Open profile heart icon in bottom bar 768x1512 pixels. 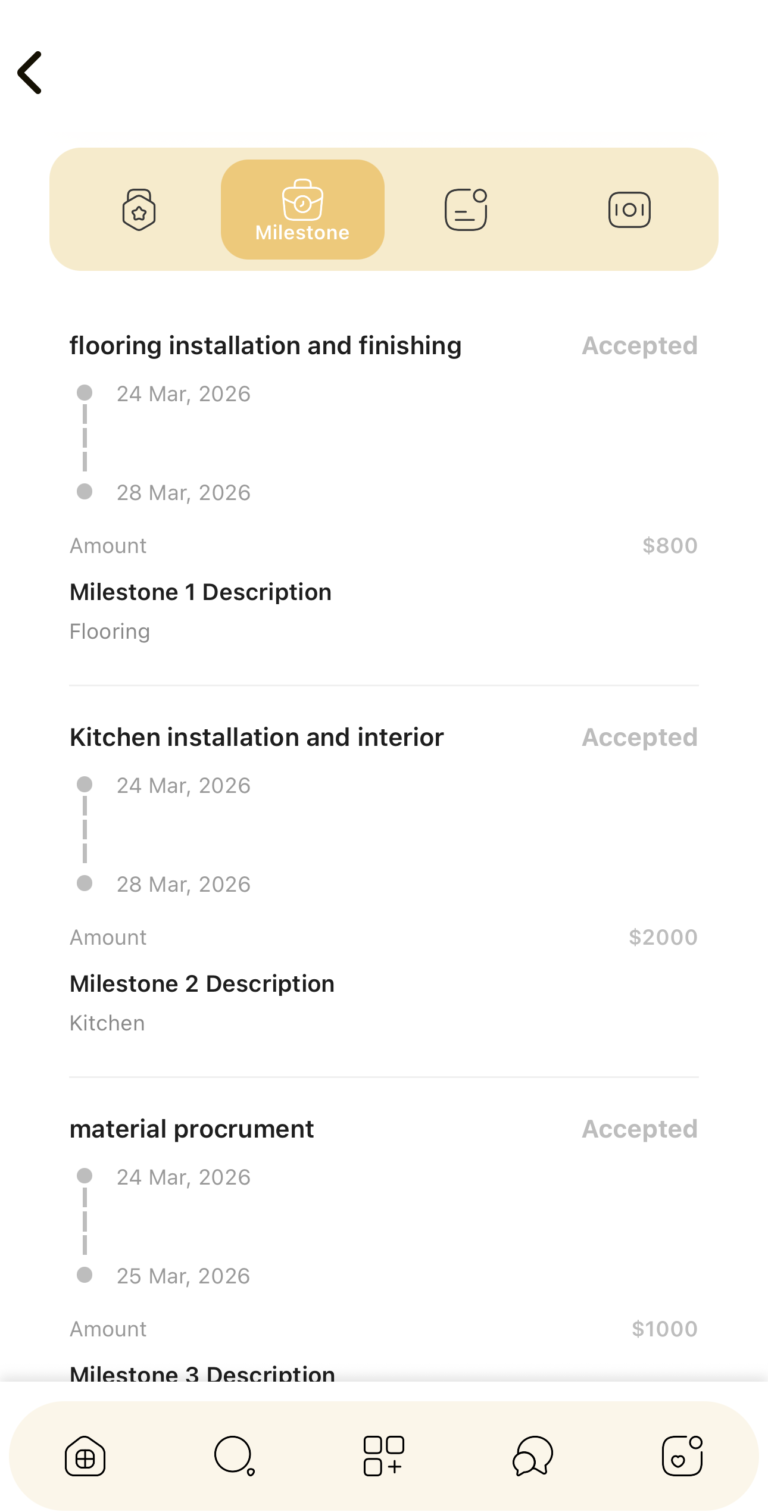(682, 1456)
